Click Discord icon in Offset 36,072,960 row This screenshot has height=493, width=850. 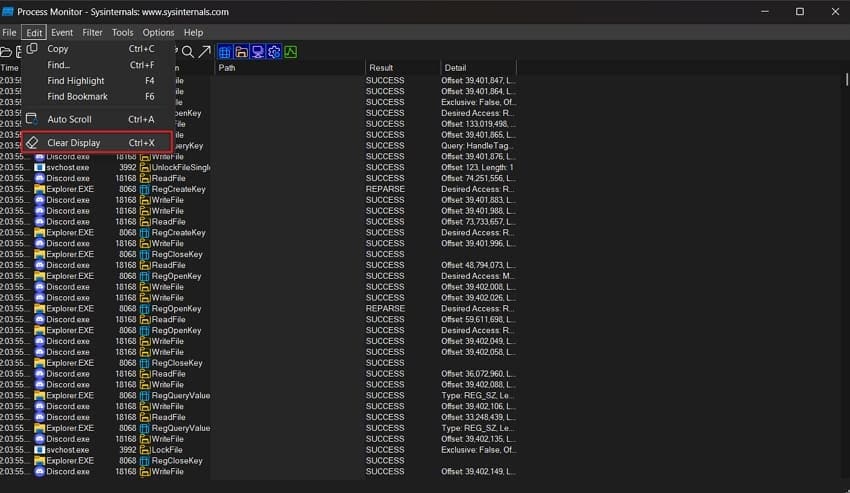pos(40,374)
